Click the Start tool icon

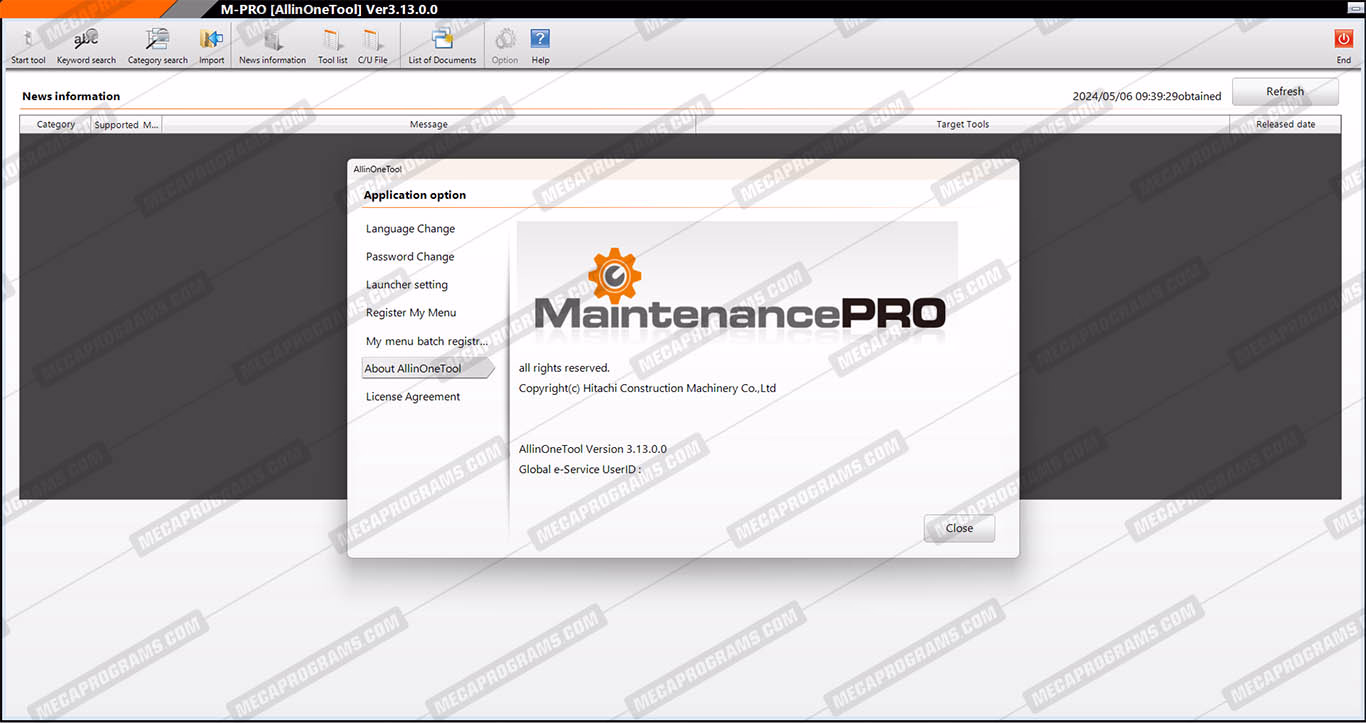(x=28, y=40)
